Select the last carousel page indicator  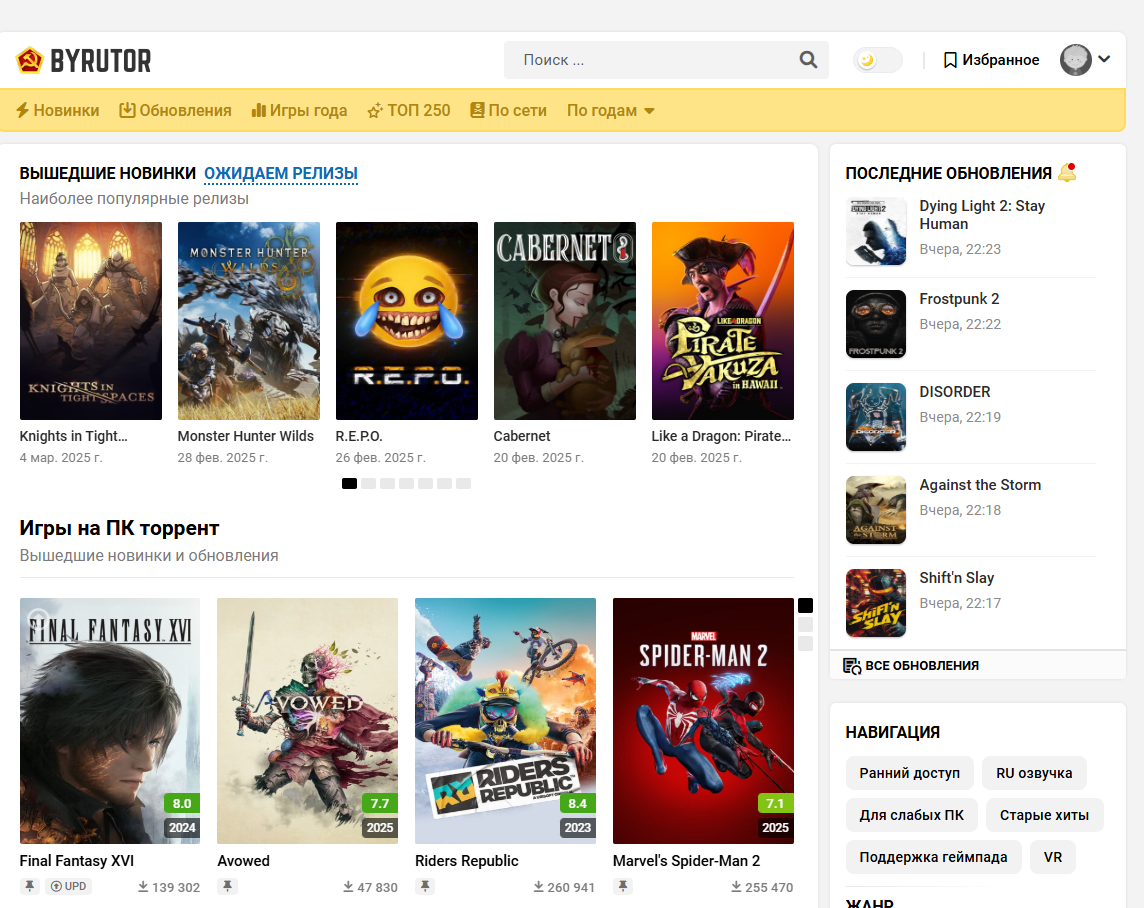tap(463, 483)
